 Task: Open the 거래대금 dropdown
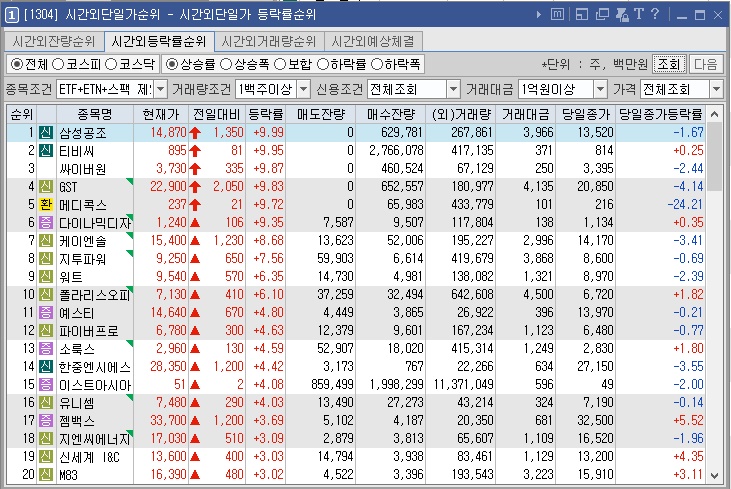coord(600,89)
